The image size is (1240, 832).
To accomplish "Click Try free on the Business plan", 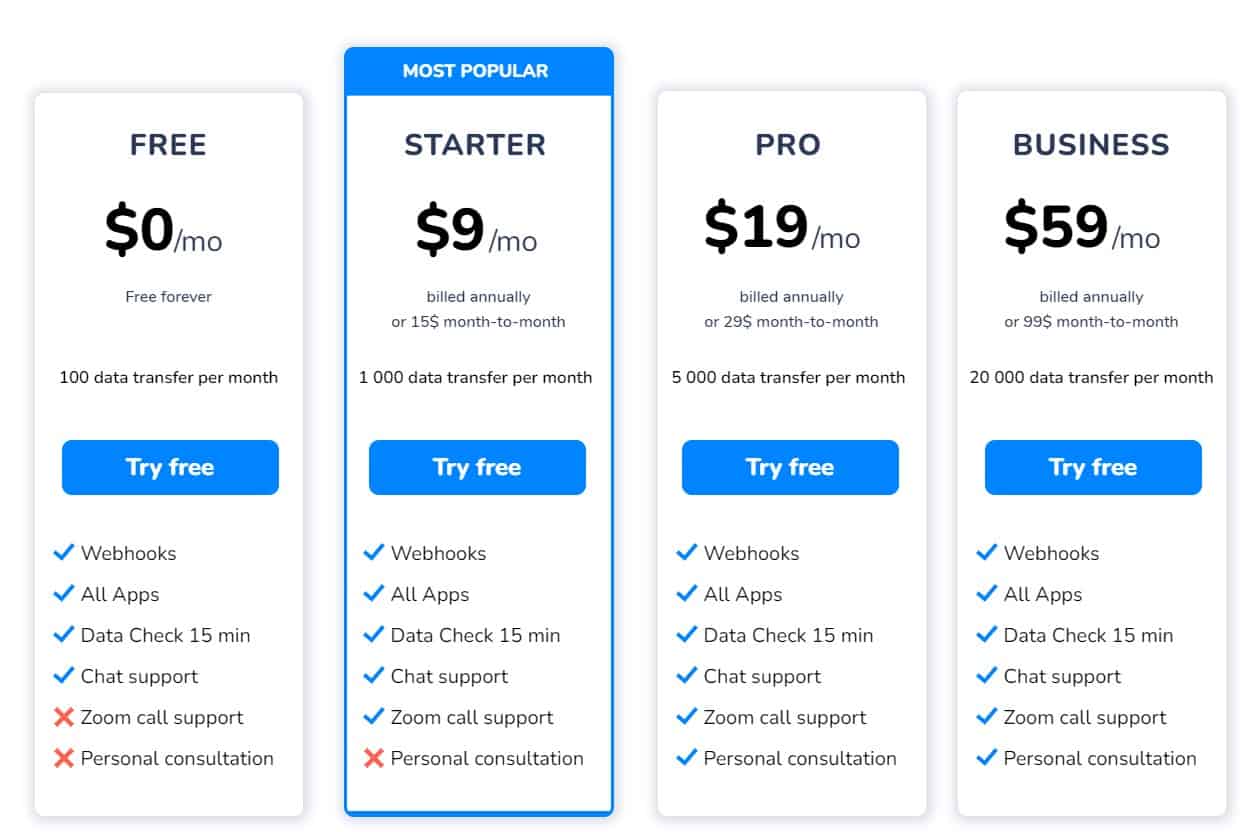I will coord(1092,467).
